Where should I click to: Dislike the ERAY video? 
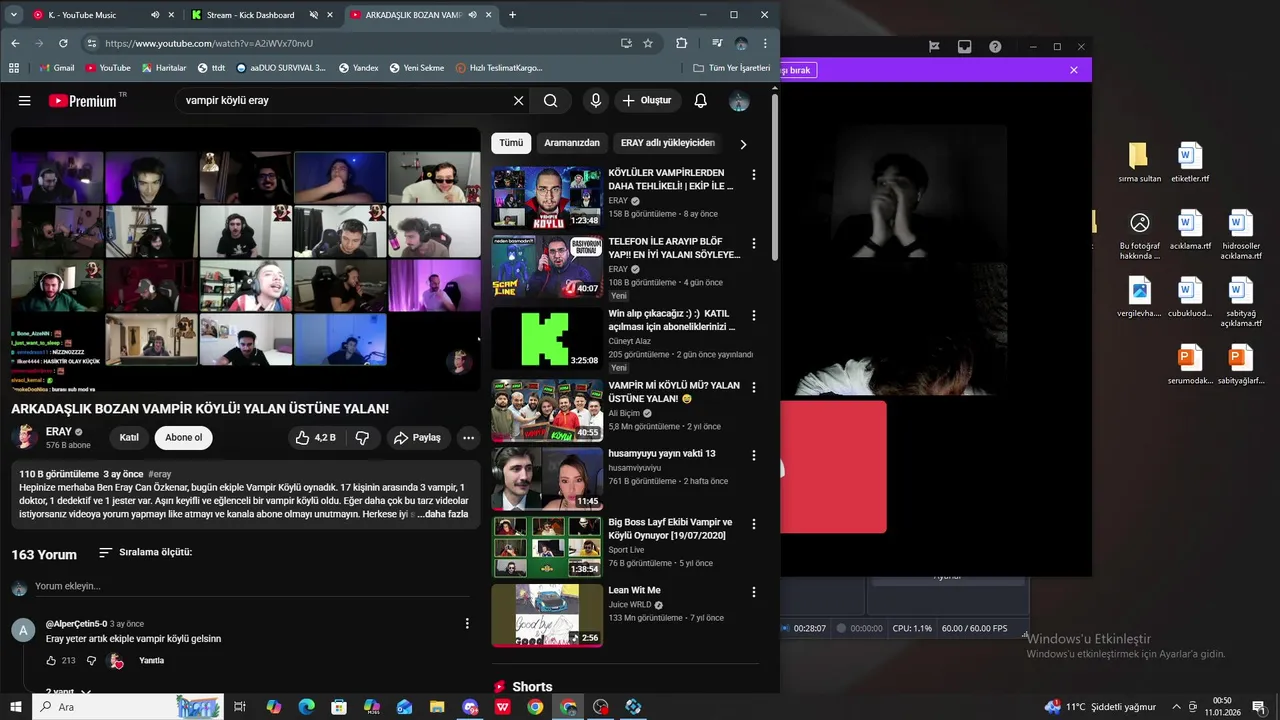click(x=362, y=438)
